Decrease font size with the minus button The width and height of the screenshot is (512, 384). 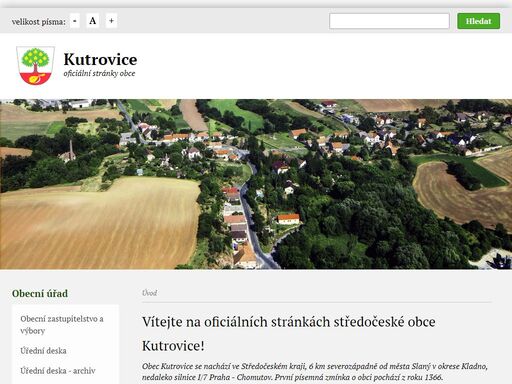pyautogui.click(x=75, y=21)
